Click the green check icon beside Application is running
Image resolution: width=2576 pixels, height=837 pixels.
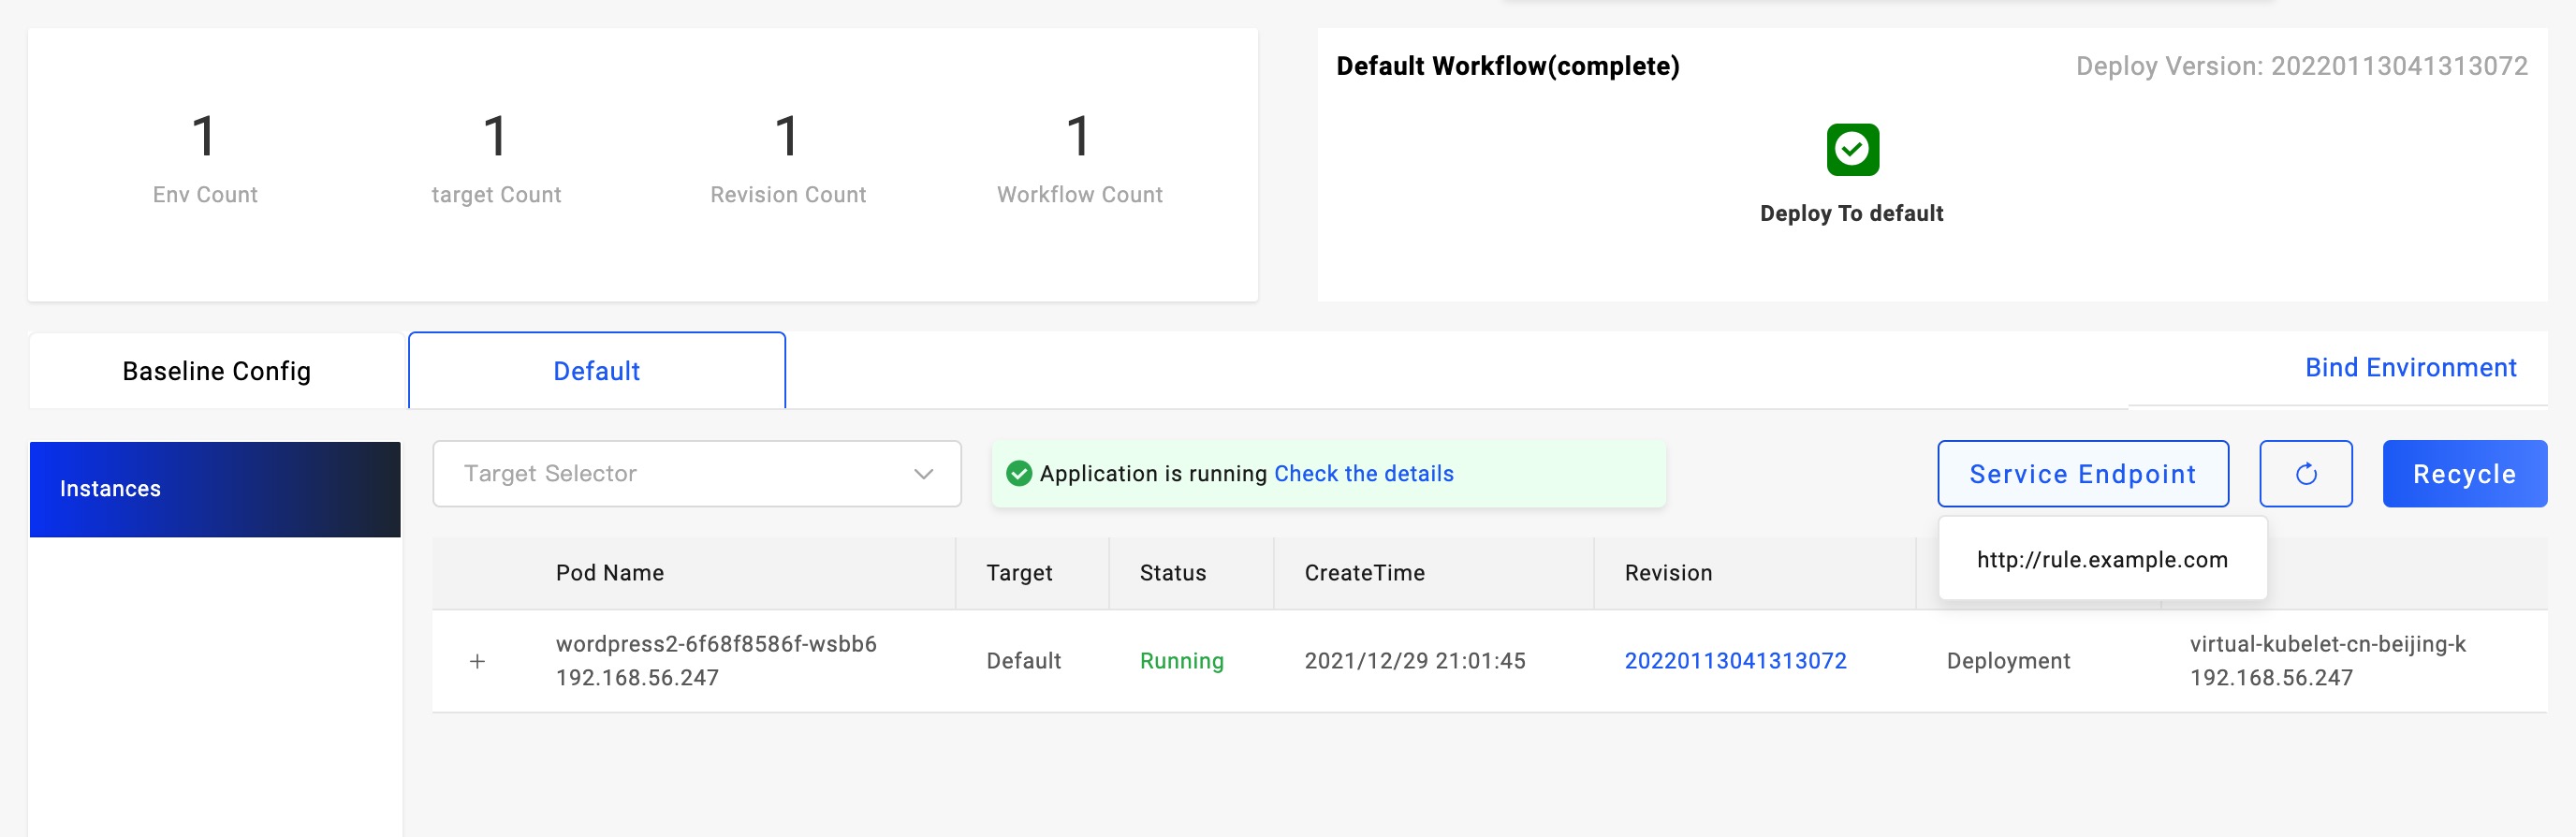(x=1018, y=474)
